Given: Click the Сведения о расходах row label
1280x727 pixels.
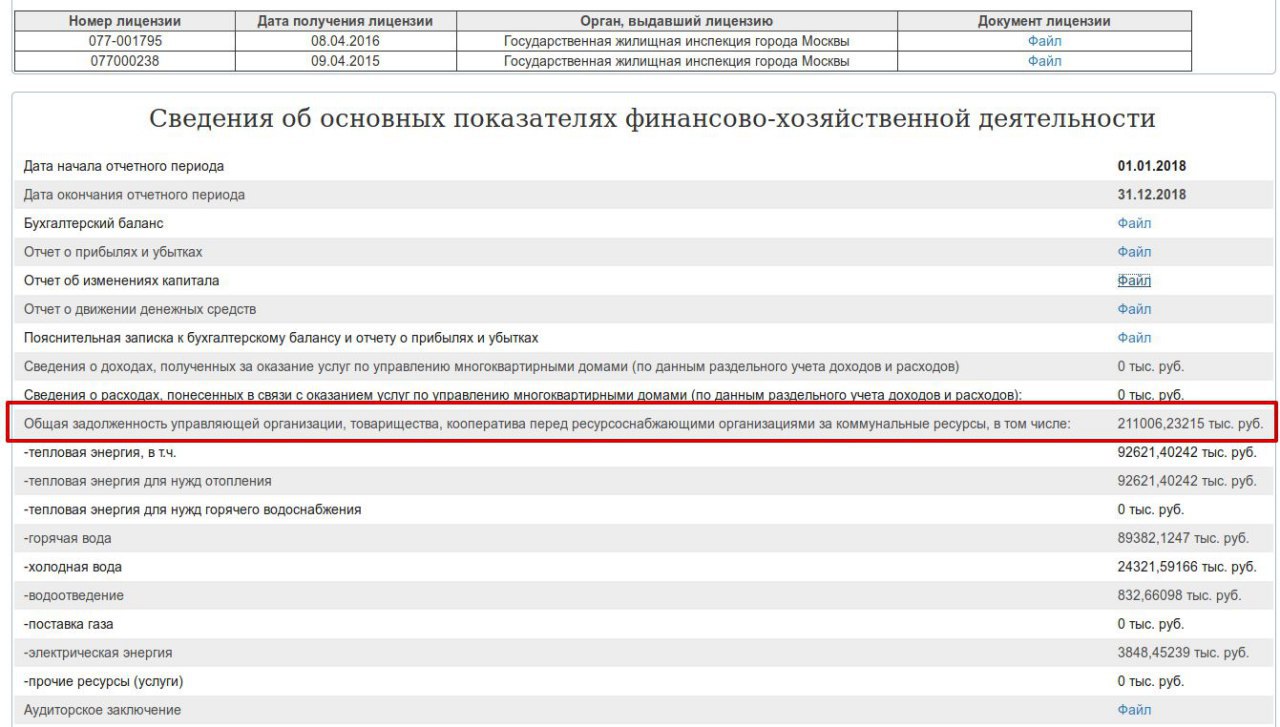Looking at the screenshot, I should (523, 394).
